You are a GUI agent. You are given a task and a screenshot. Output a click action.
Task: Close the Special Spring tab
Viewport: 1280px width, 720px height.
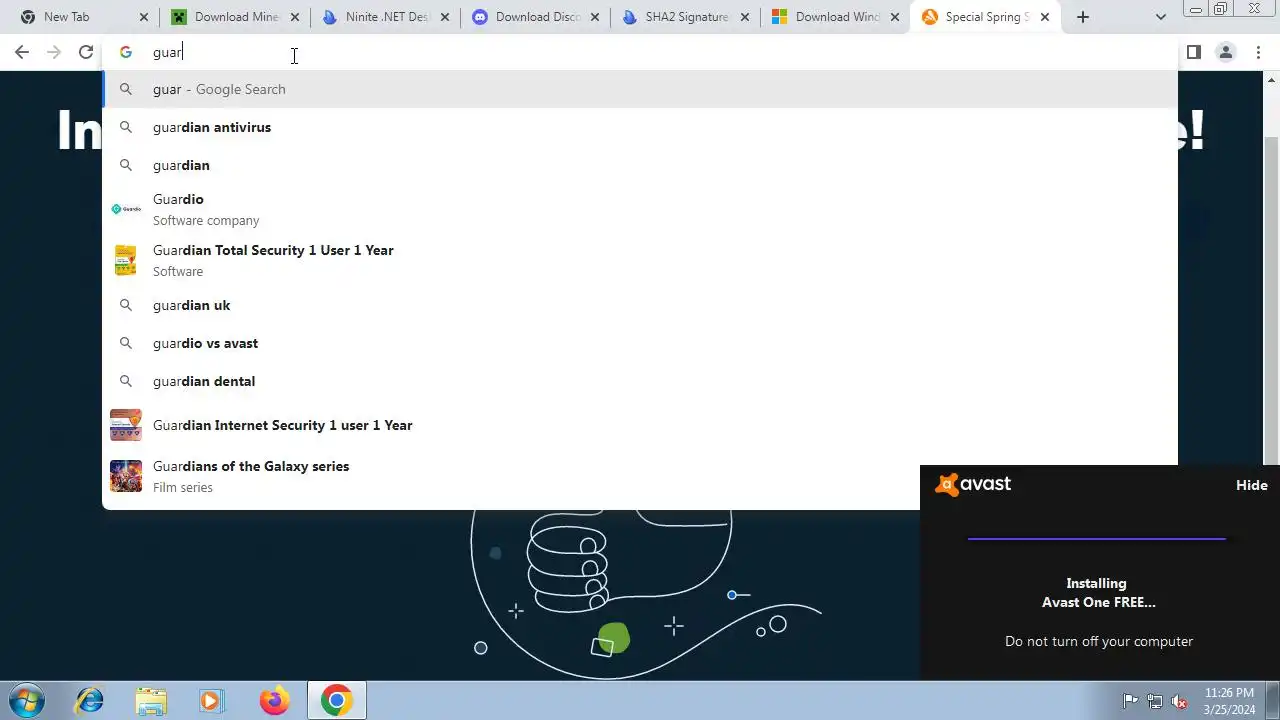coord(1045,17)
